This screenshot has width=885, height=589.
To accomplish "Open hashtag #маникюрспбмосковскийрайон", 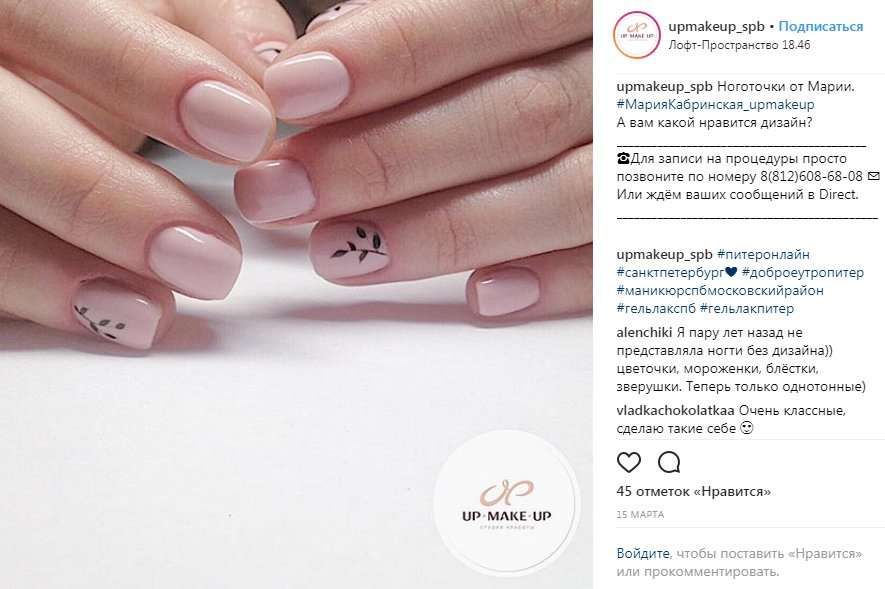I will (x=720, y=291).
